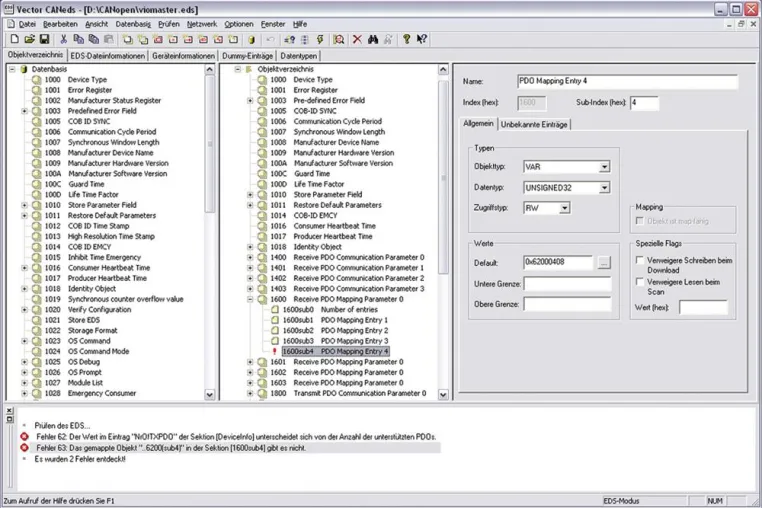762x508 pixels.
Task: Create a new file via toolbar icon
Action: (15, 39)
